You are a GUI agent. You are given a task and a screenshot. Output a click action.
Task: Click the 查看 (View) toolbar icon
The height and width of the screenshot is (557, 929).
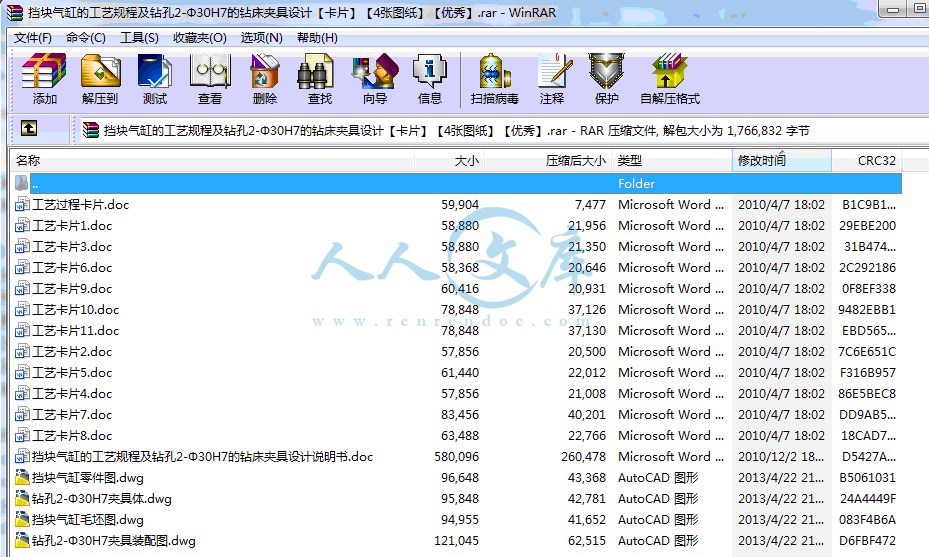point(210,71)
